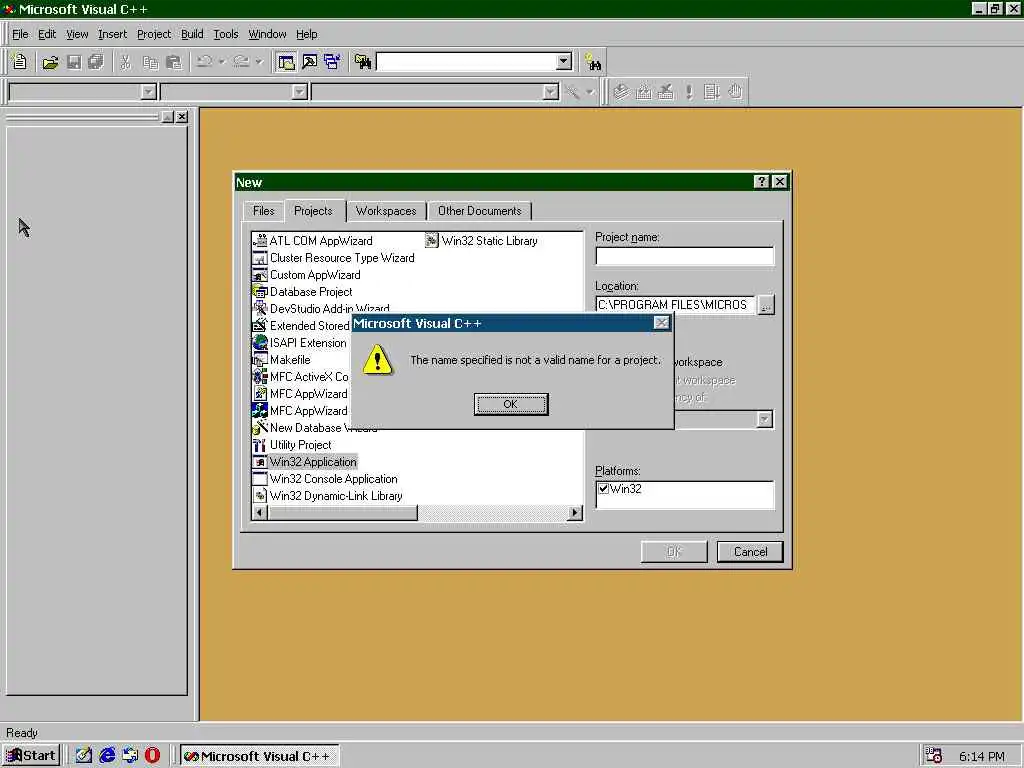Image resolution: width=1024 pixels, height=768 pixels.
Task: Select Cluster Resource Type Wizard in list
Action: (342, 257)
